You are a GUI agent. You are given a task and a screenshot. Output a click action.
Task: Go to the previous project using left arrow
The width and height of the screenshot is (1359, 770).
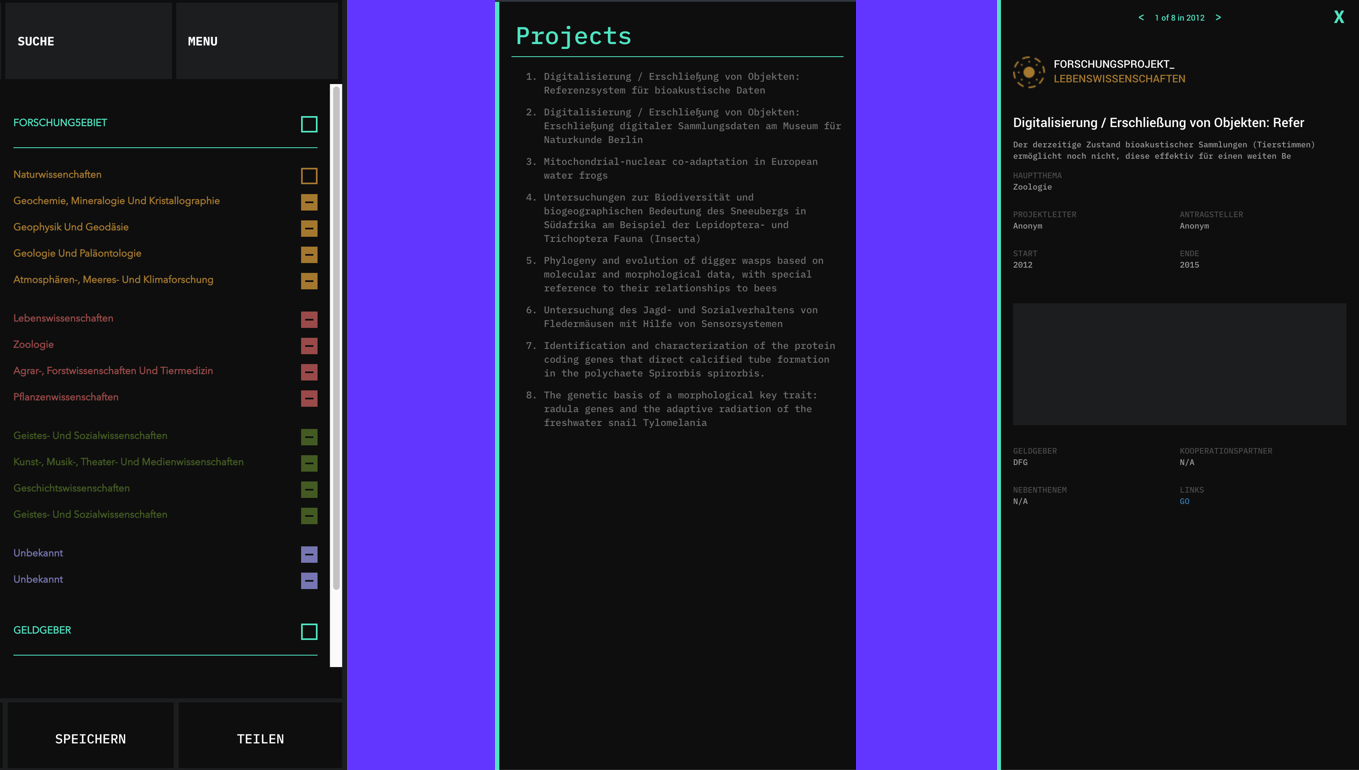coord(1141,18)
